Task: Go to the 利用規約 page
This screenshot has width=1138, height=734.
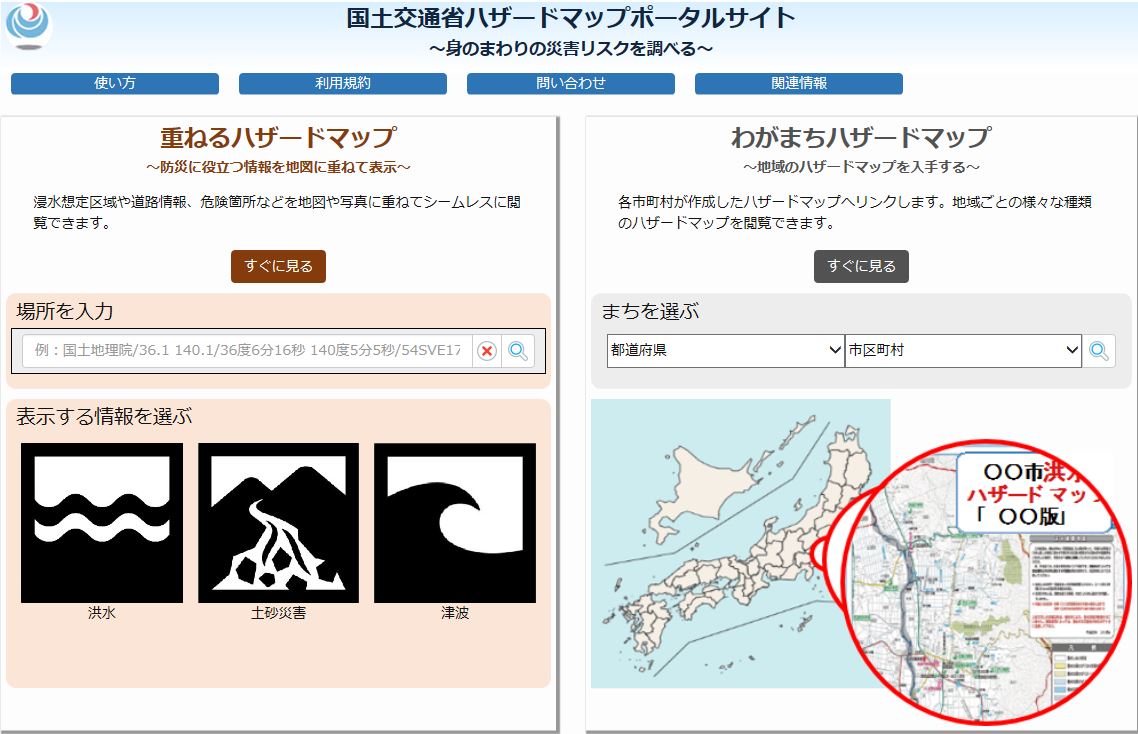Action: click(343, 84)
